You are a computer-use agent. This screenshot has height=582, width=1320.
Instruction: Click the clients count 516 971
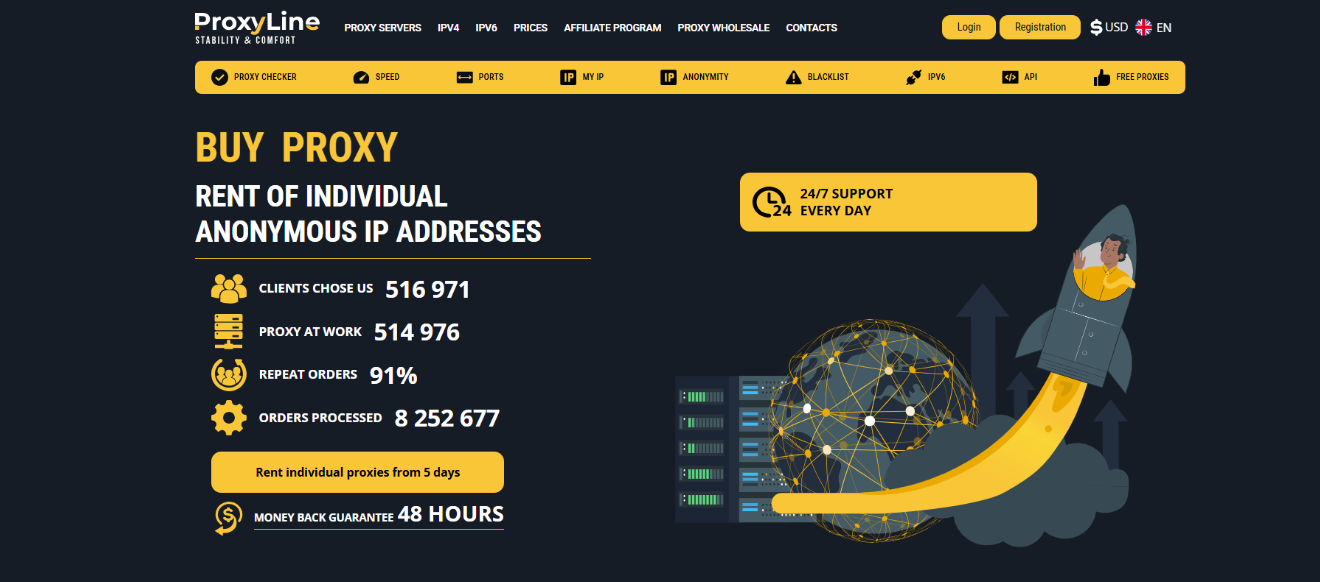pos(427,289)
